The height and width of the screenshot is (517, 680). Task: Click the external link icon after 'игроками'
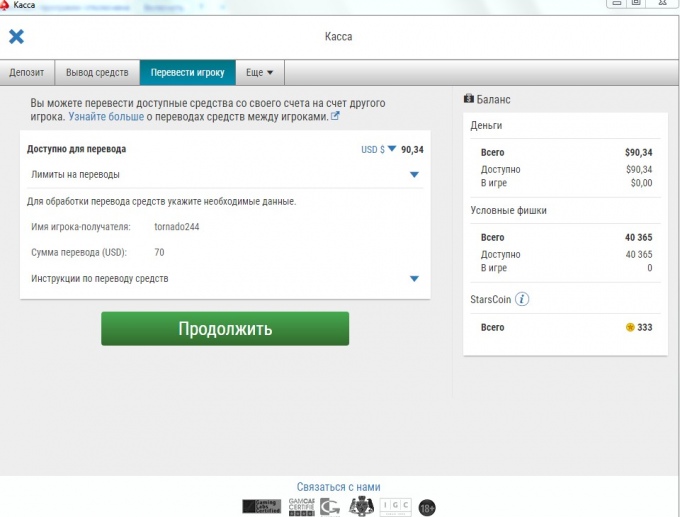pos(335,116)
